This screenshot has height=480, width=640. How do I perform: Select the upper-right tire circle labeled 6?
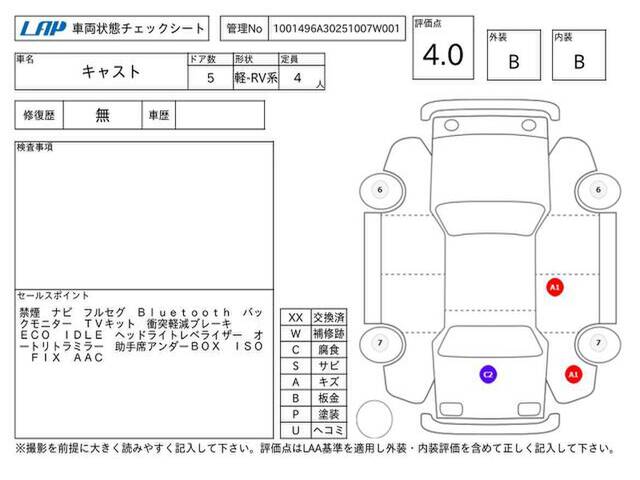[x=598, y=190]
